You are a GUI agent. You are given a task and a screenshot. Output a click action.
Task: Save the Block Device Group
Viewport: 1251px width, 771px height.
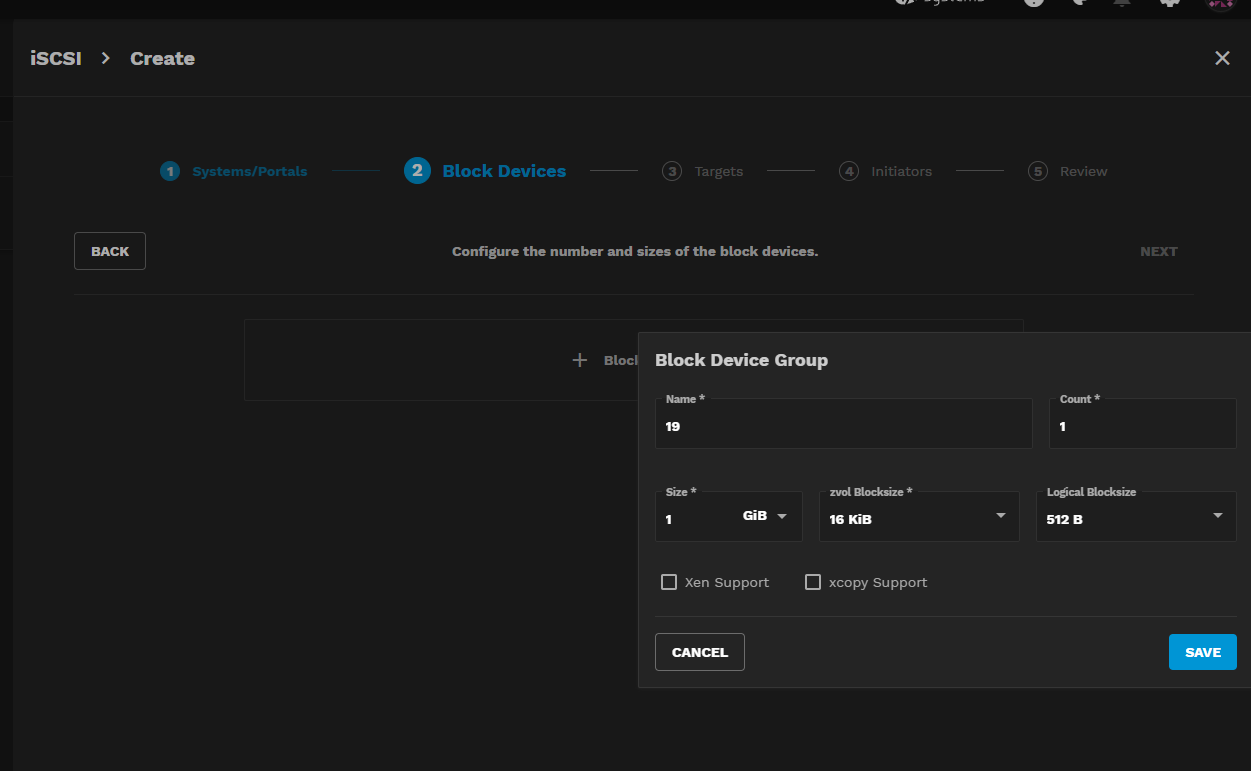pos(1203,652)
